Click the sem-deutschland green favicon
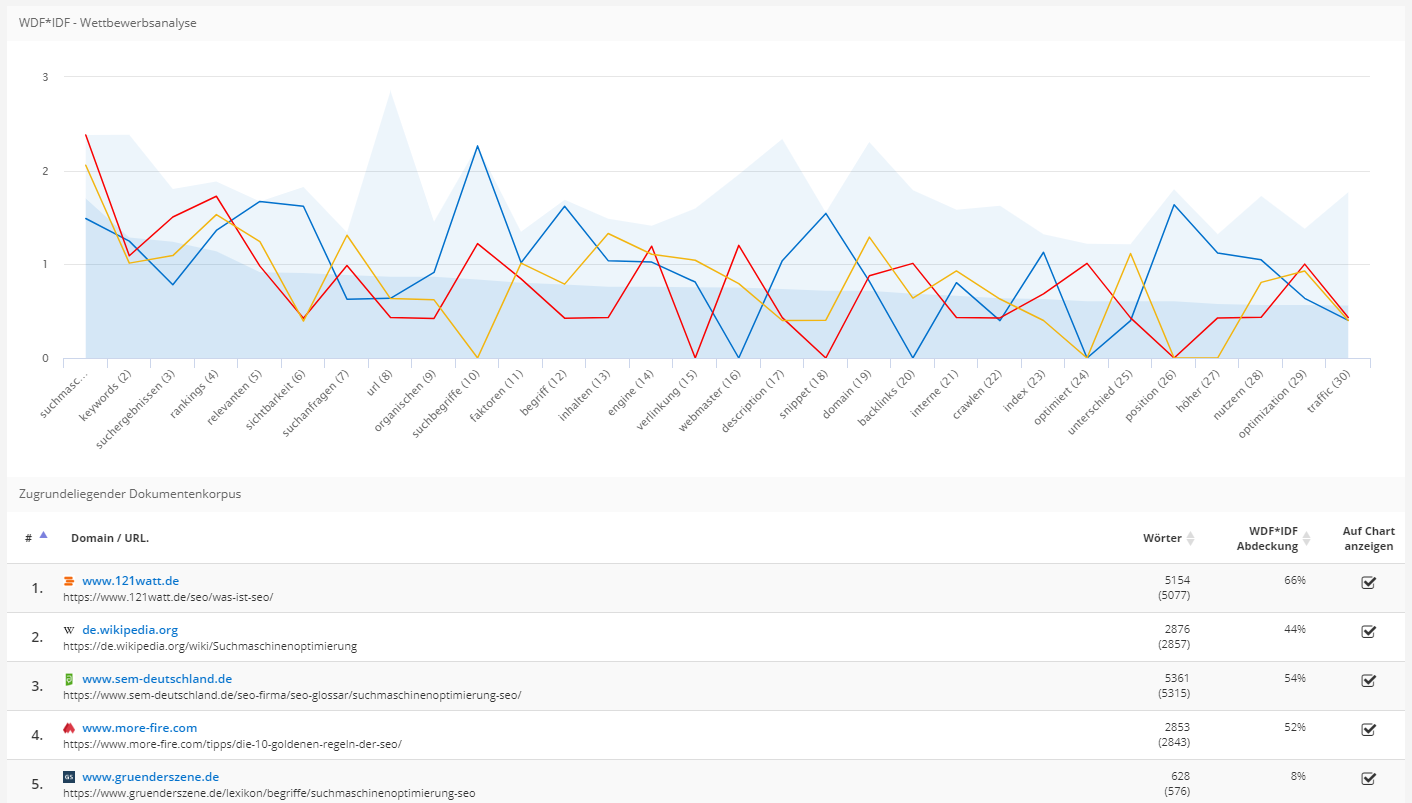The height and width of the screenshot is (803, 1412). pos(69,679)
